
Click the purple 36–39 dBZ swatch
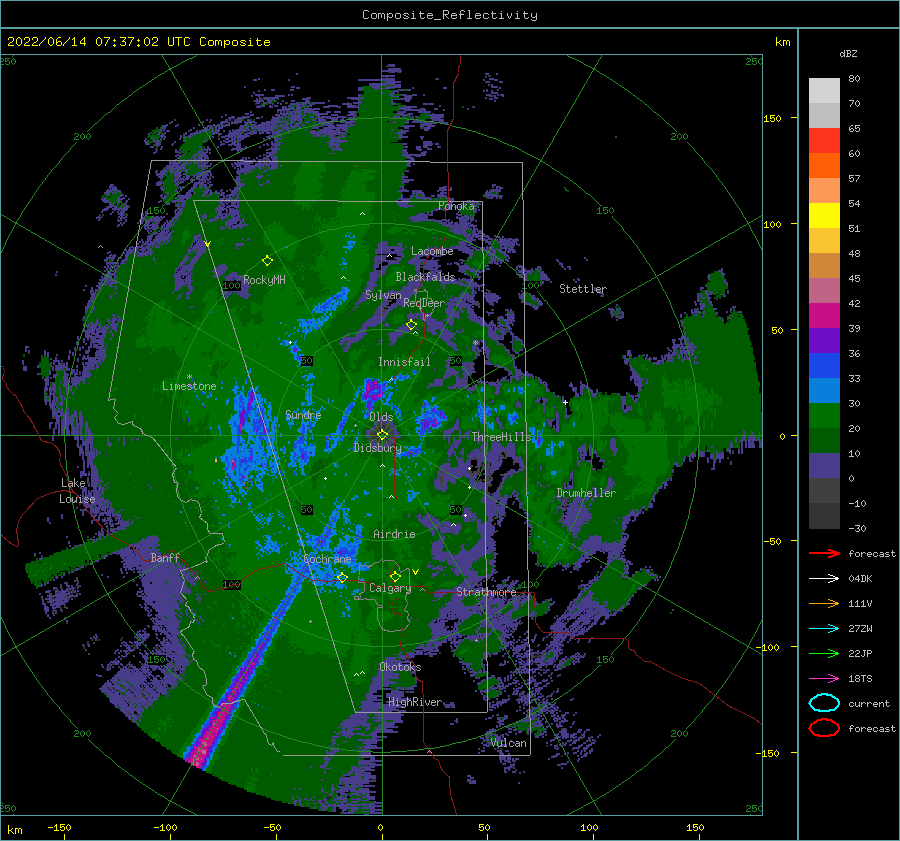(x=824, y=340)
